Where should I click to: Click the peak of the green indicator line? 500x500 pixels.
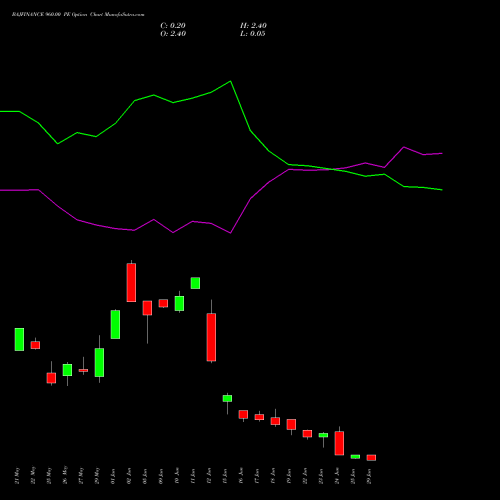tap(231, 81)
